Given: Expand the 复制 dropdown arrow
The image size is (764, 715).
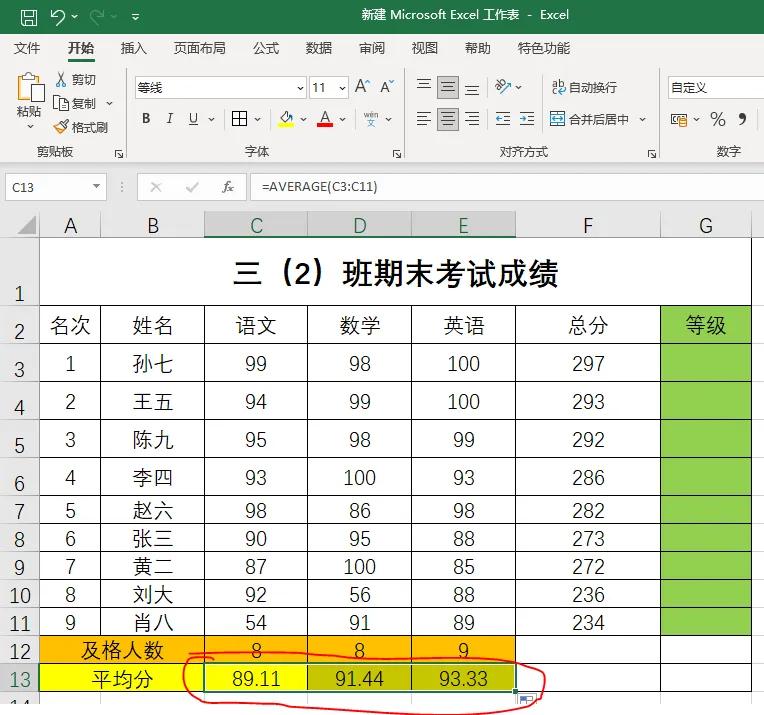Looking at the screenshot, I should [110, 103].
